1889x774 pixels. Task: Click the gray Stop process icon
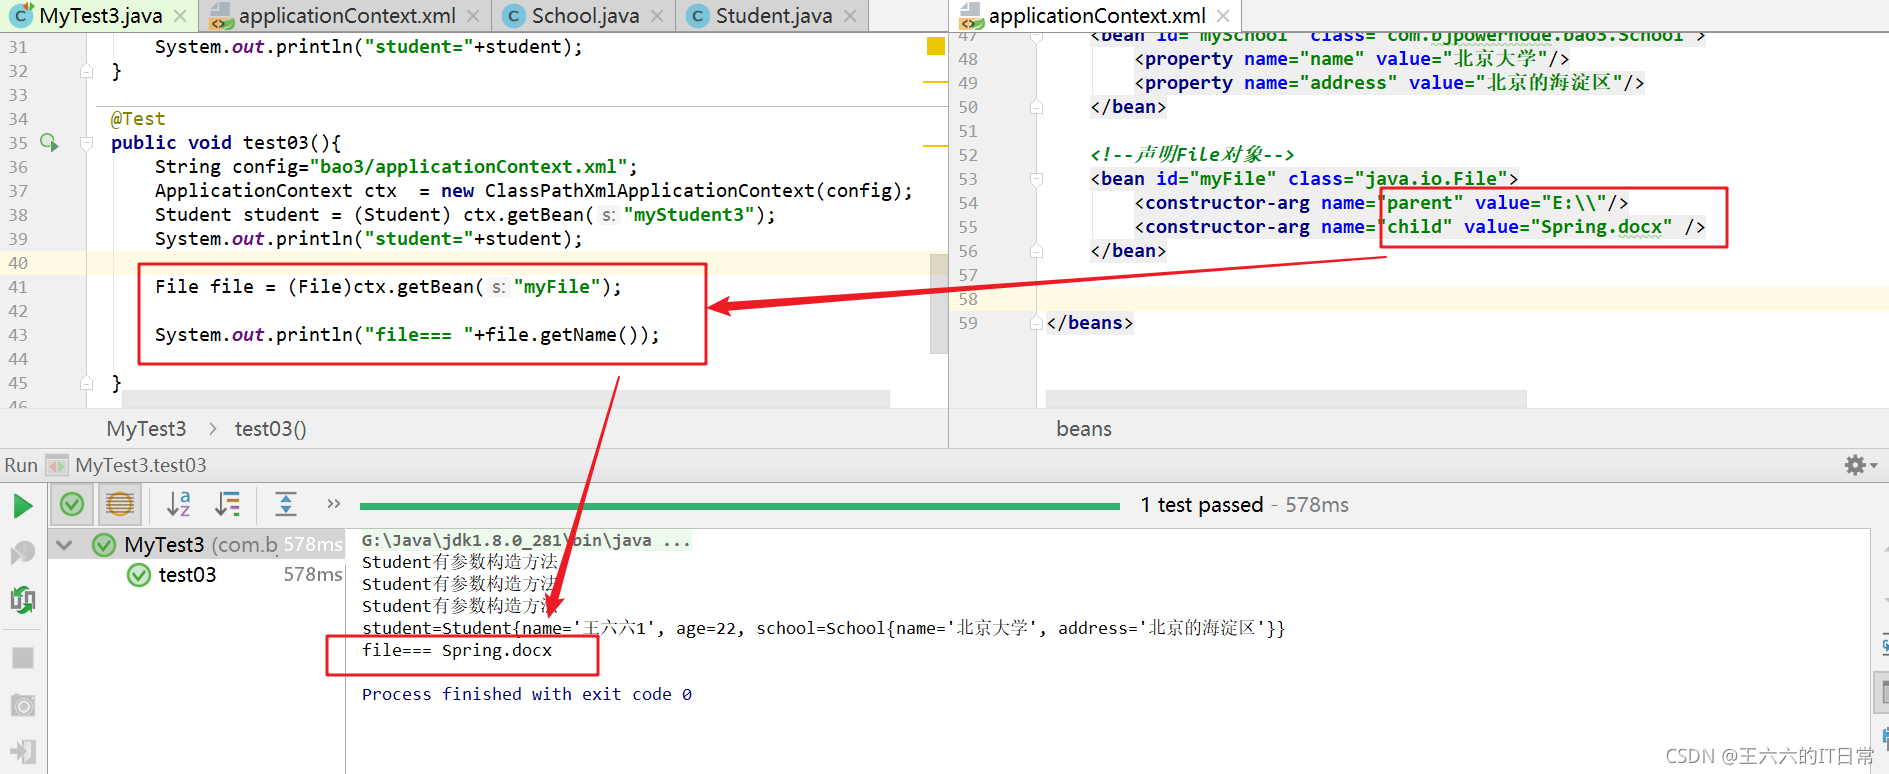coord(22,658)
